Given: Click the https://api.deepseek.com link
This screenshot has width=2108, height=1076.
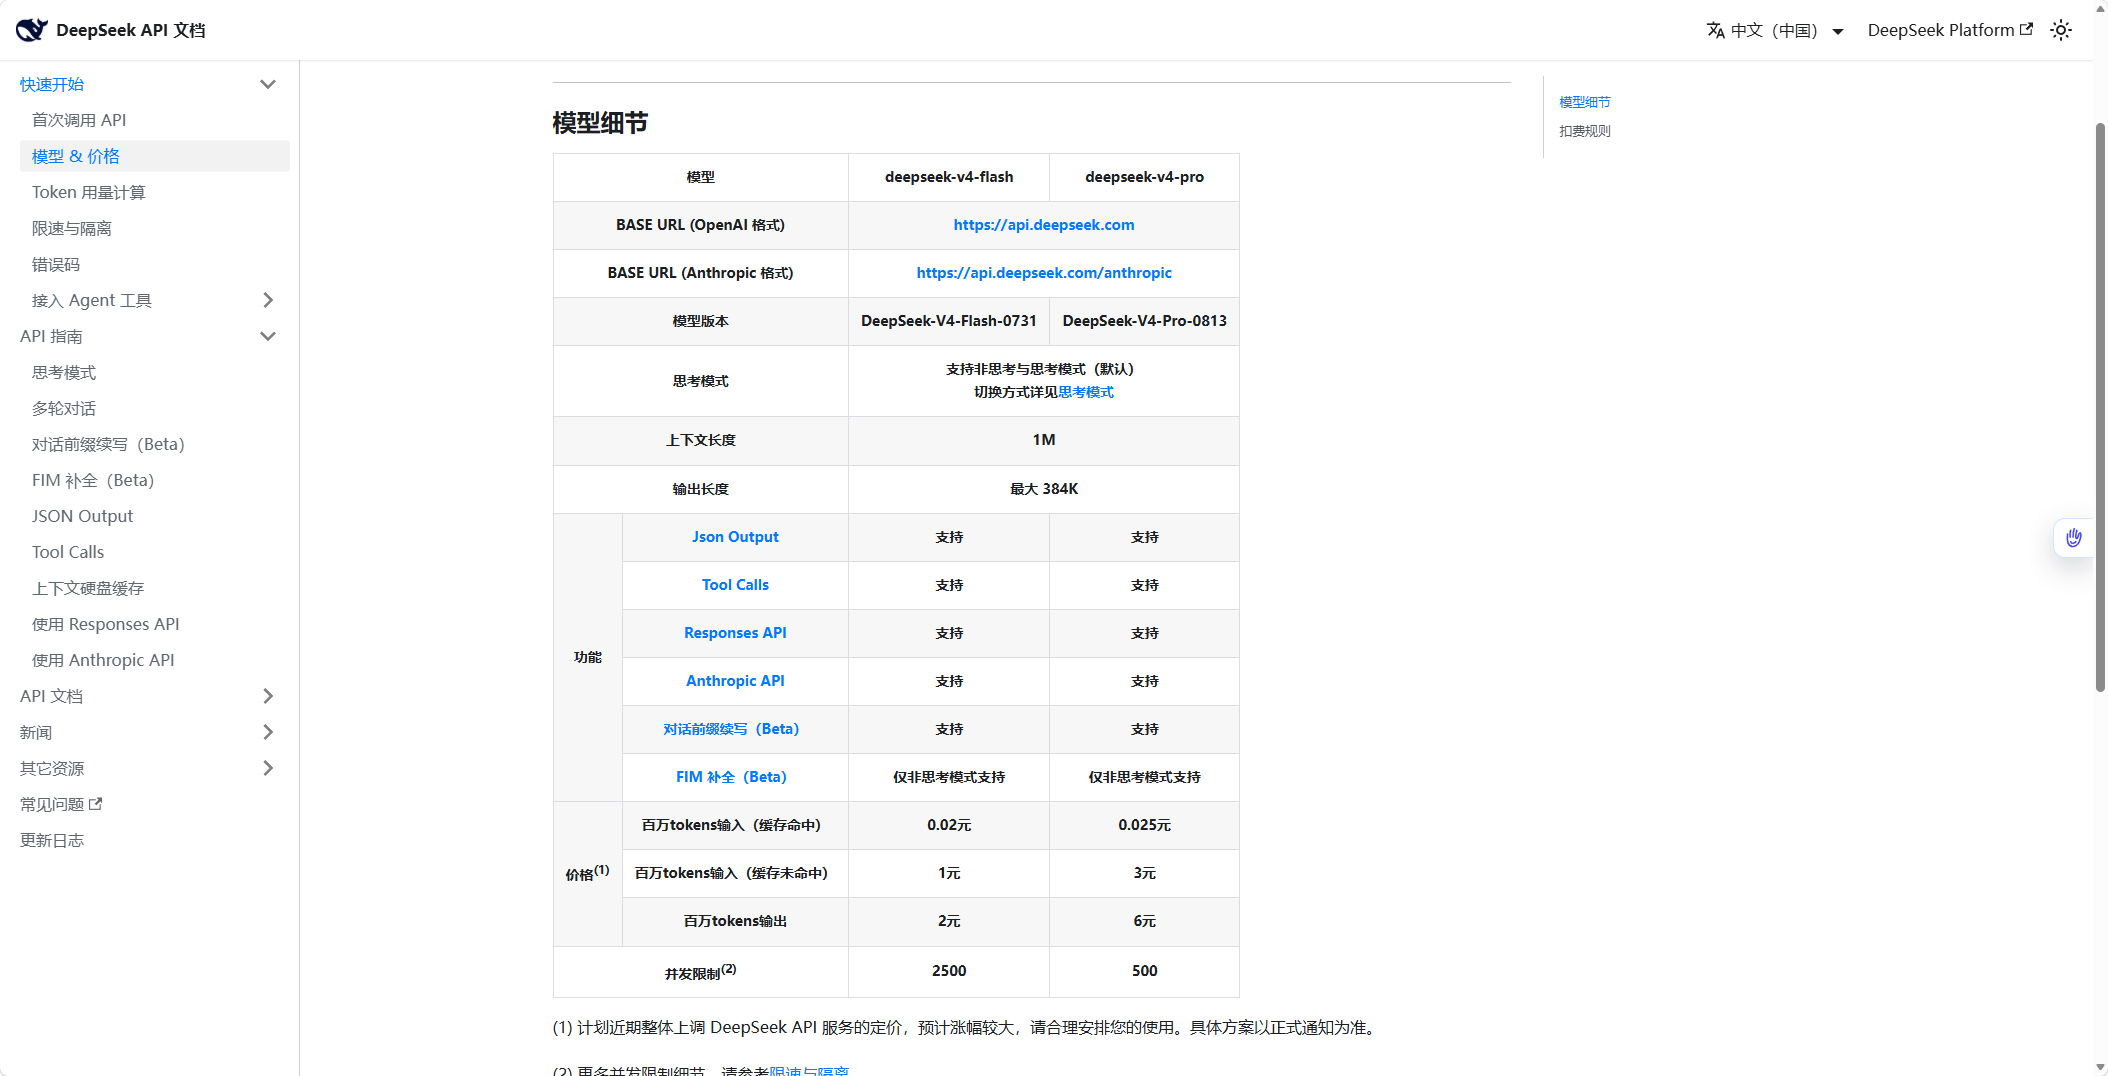Looking at the screenshot, I should click(x=1044, y=225).
